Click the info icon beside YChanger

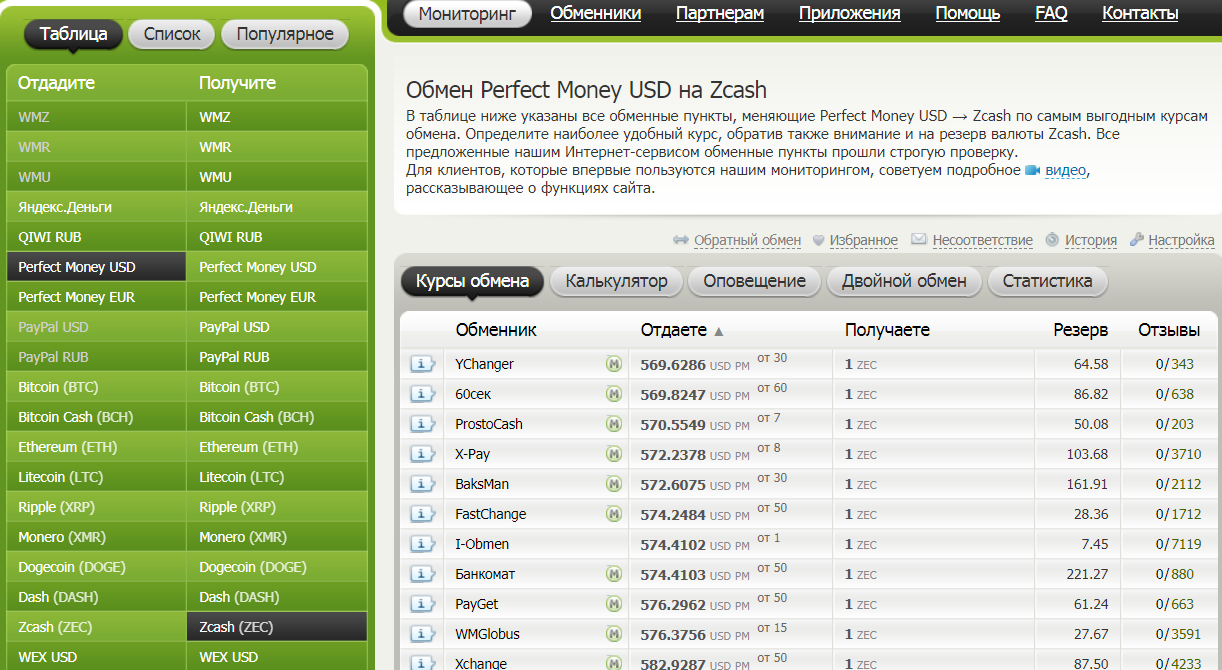pos(422,364)
